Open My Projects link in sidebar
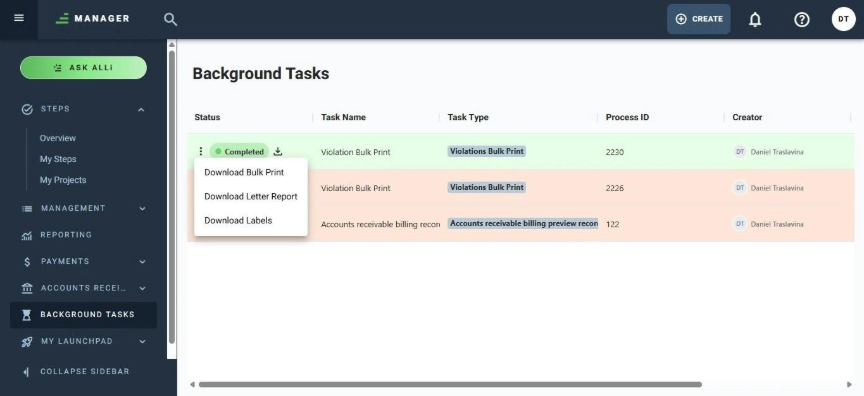This screenshot has height=396, width=864. [63, 180]
